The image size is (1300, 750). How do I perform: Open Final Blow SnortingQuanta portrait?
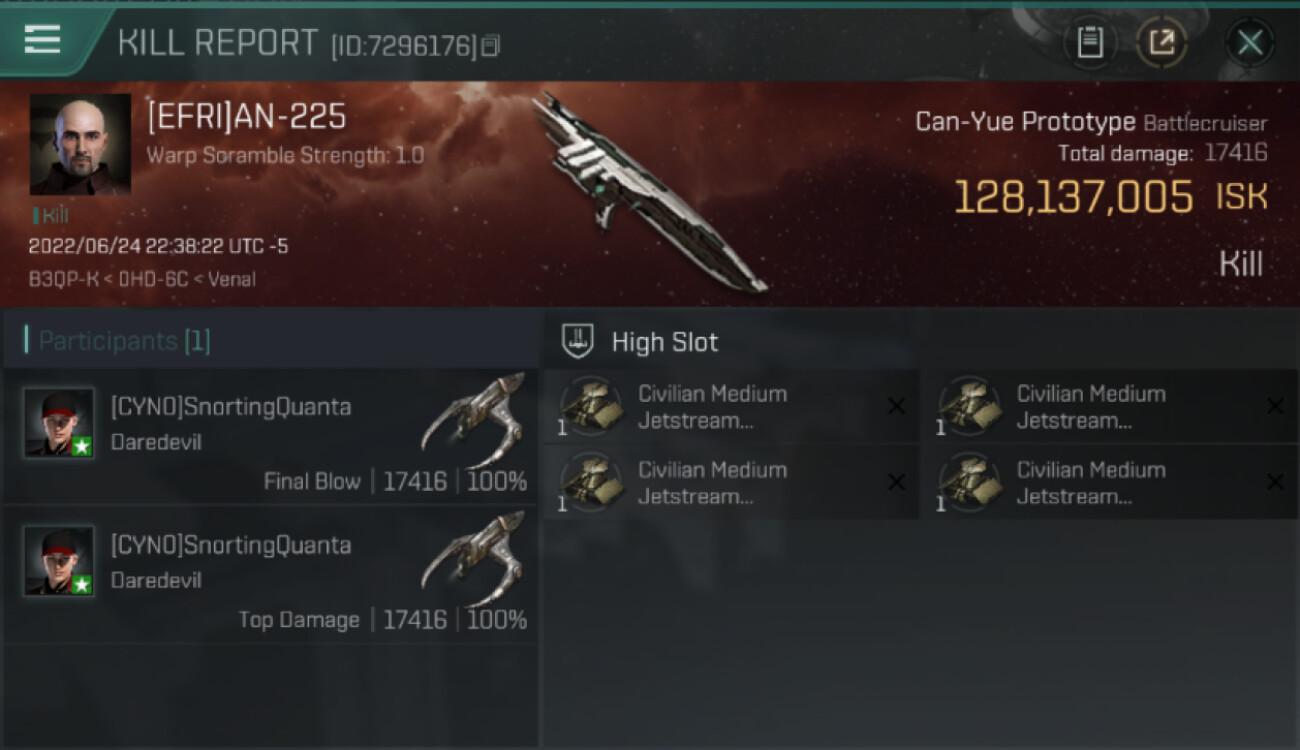[60, 422]
